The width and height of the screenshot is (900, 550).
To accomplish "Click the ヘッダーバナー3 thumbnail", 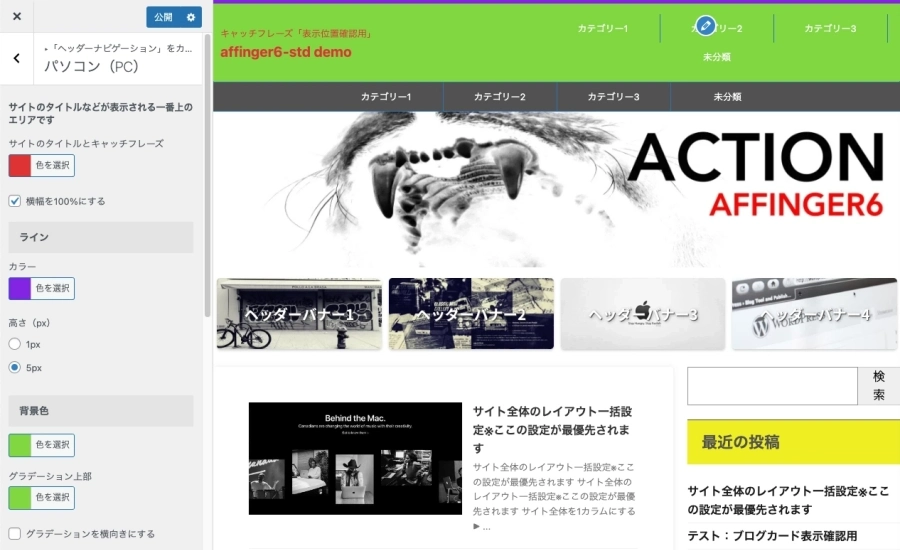I will click(x=643, y=313).
